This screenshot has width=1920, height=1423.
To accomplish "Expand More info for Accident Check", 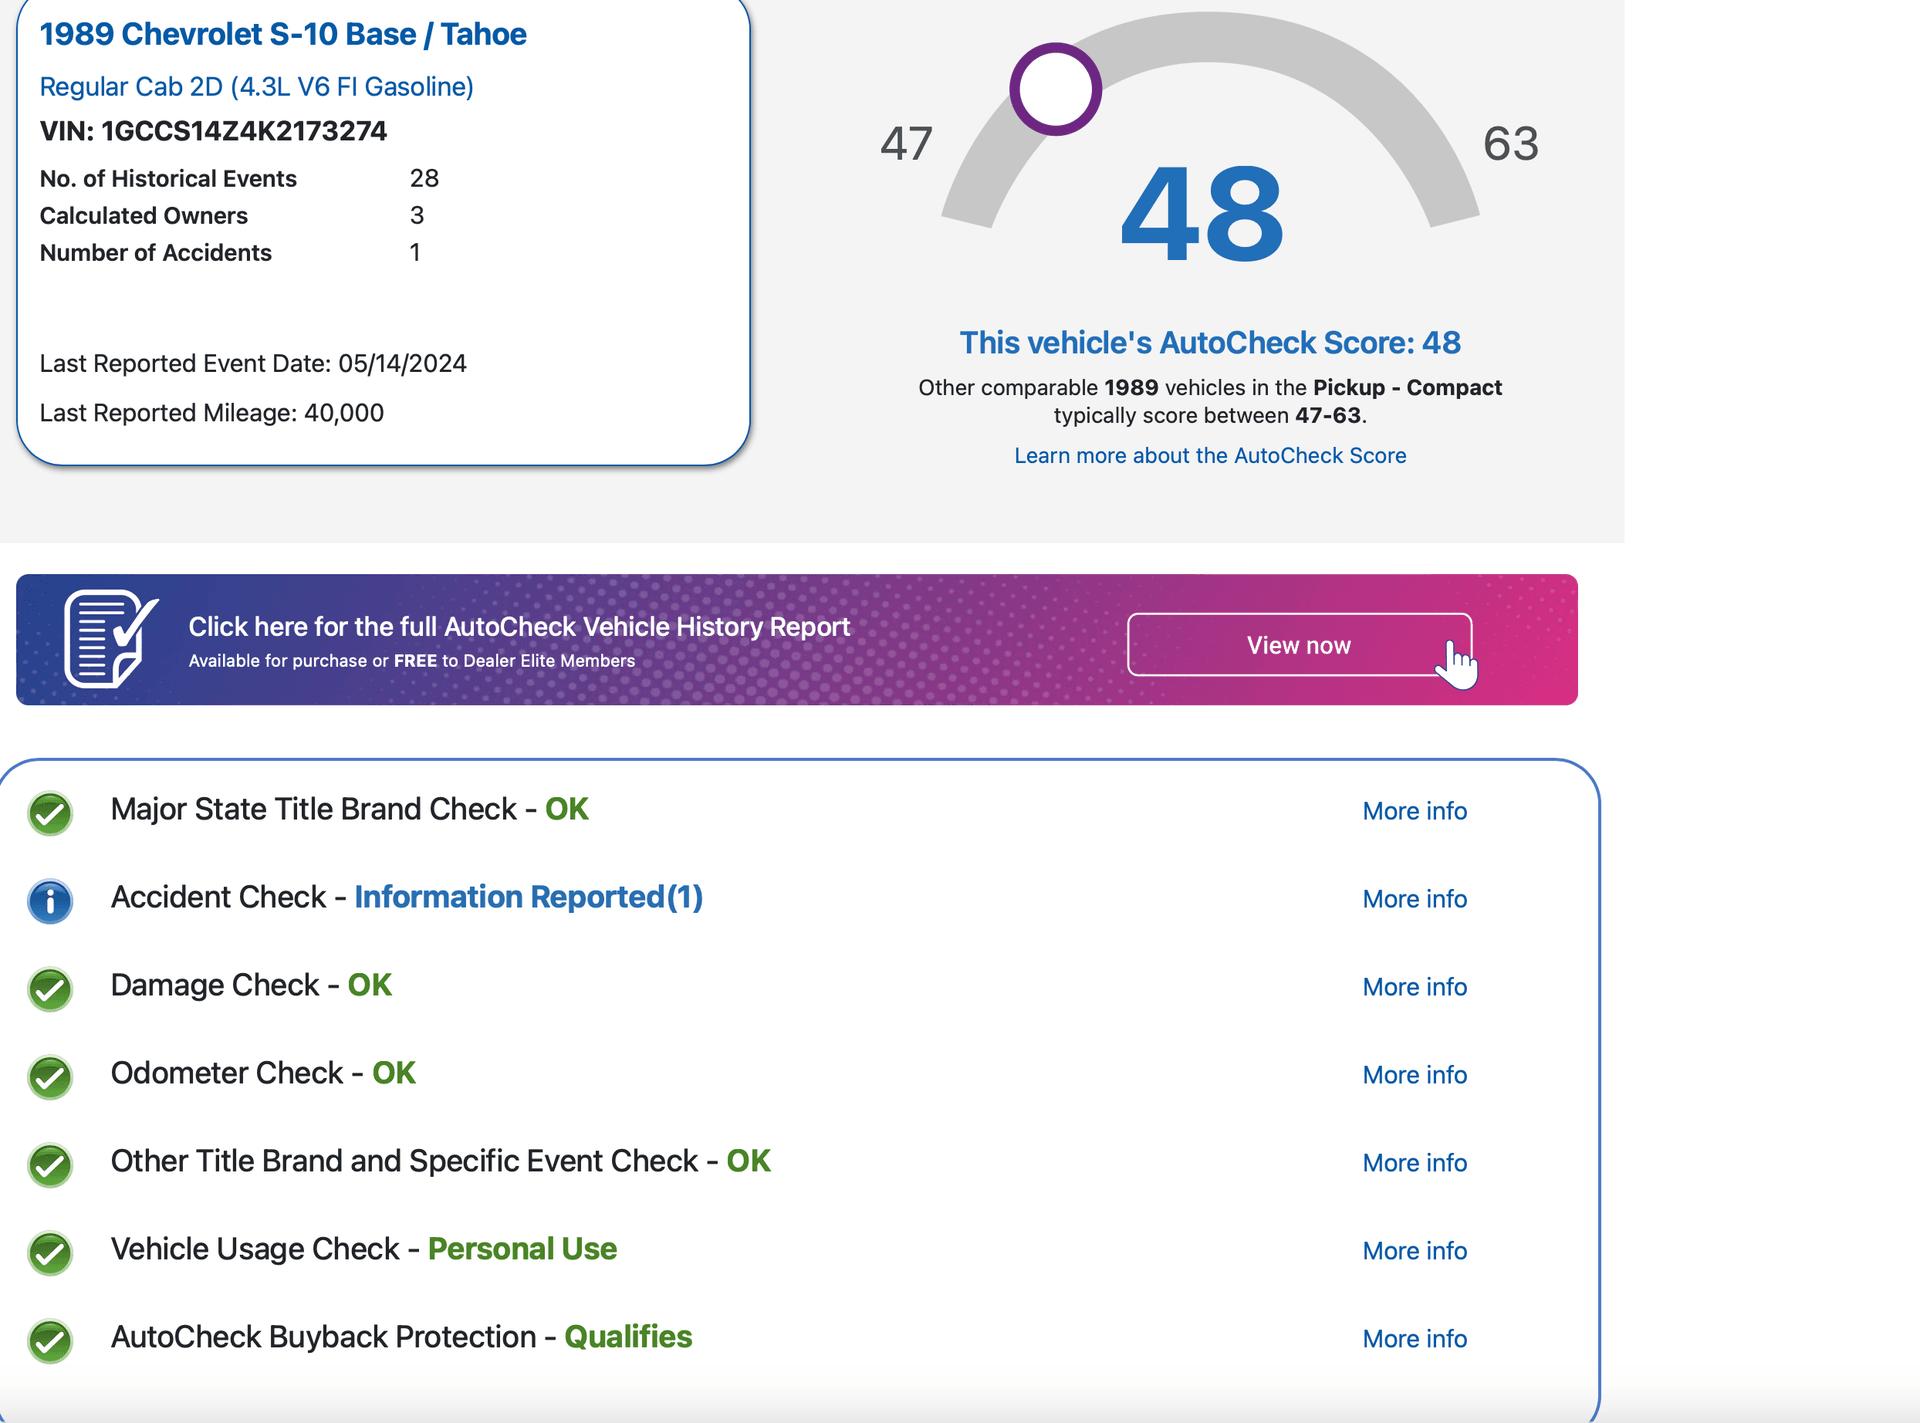I will click(x=1414, y=899).
